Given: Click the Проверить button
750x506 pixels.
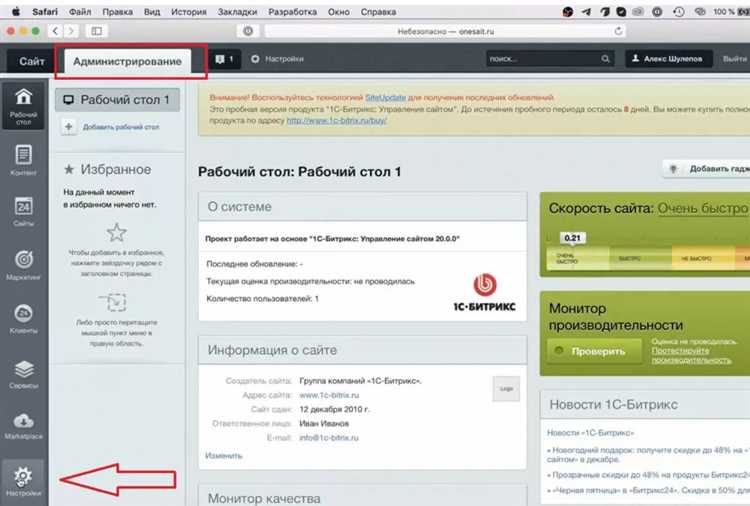Looking at the screenshot, I should click(595, 351).
